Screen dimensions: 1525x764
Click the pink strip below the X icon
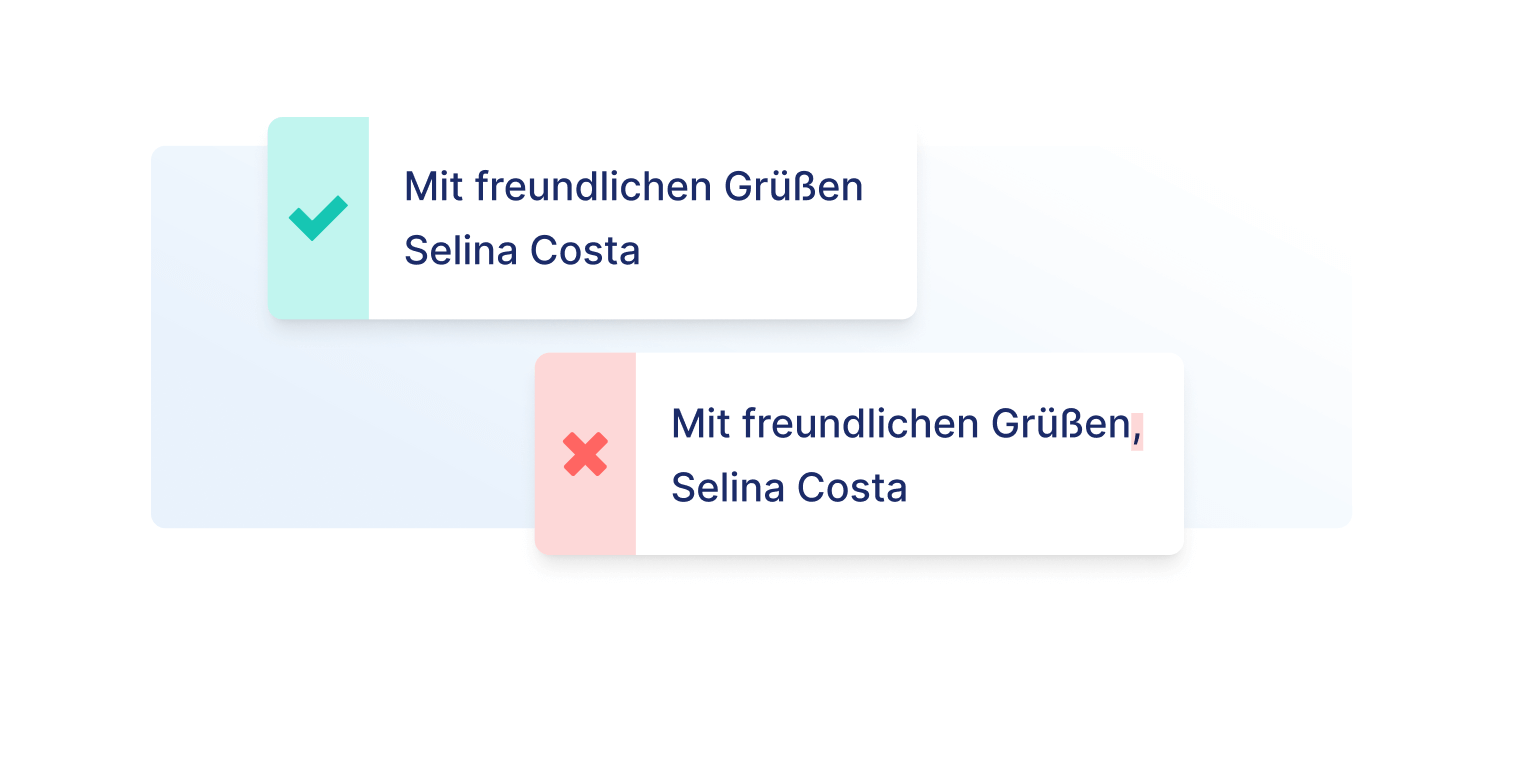tap(585, 520)
